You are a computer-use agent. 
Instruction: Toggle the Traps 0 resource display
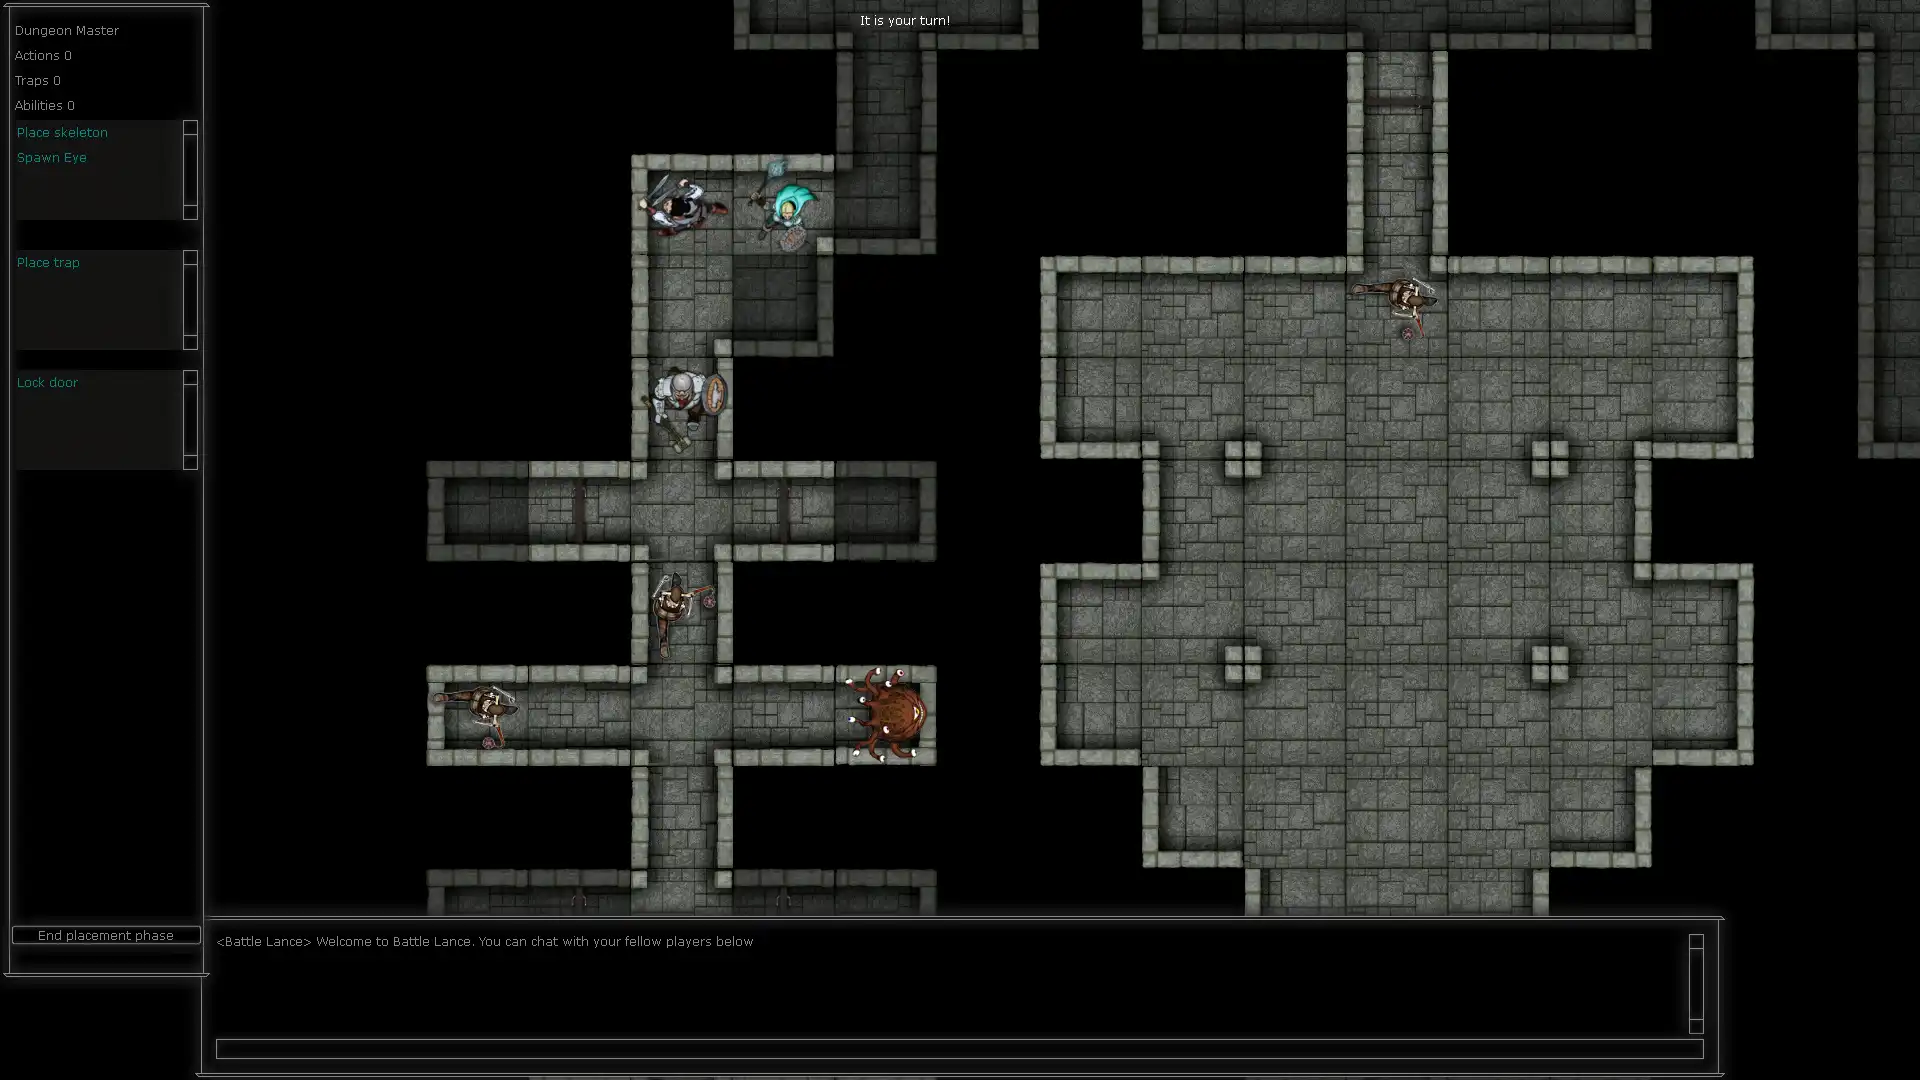37,80
